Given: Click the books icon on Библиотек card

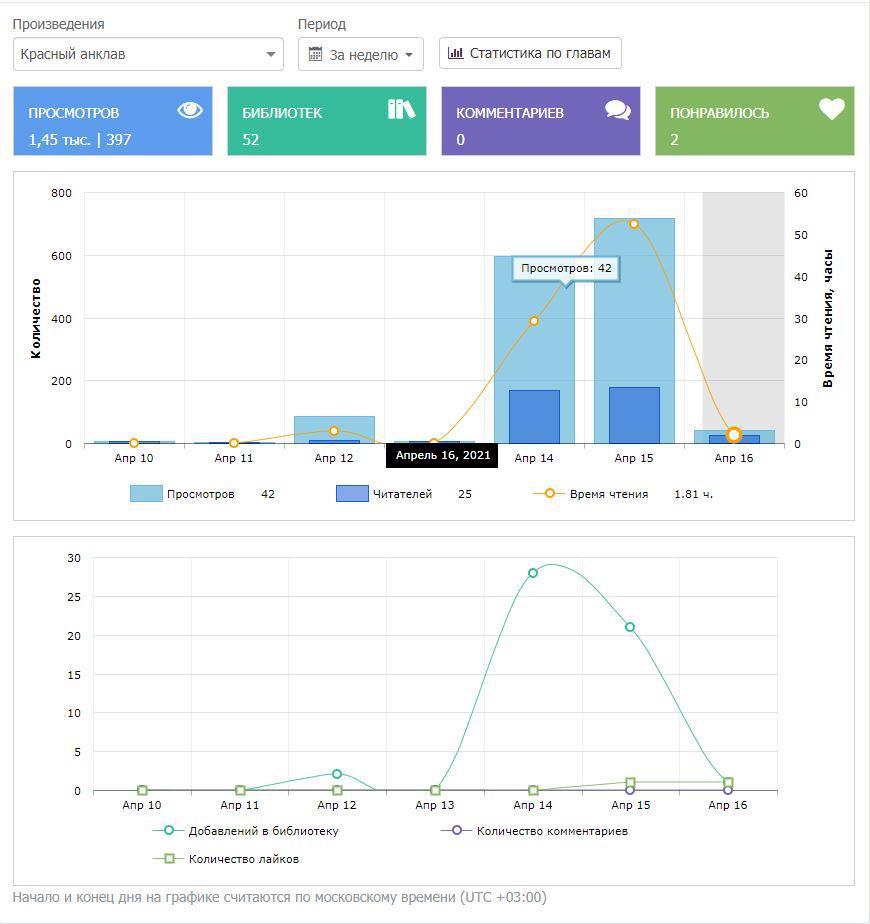Looking at the screenshot, I should click(x=401, y=109).
